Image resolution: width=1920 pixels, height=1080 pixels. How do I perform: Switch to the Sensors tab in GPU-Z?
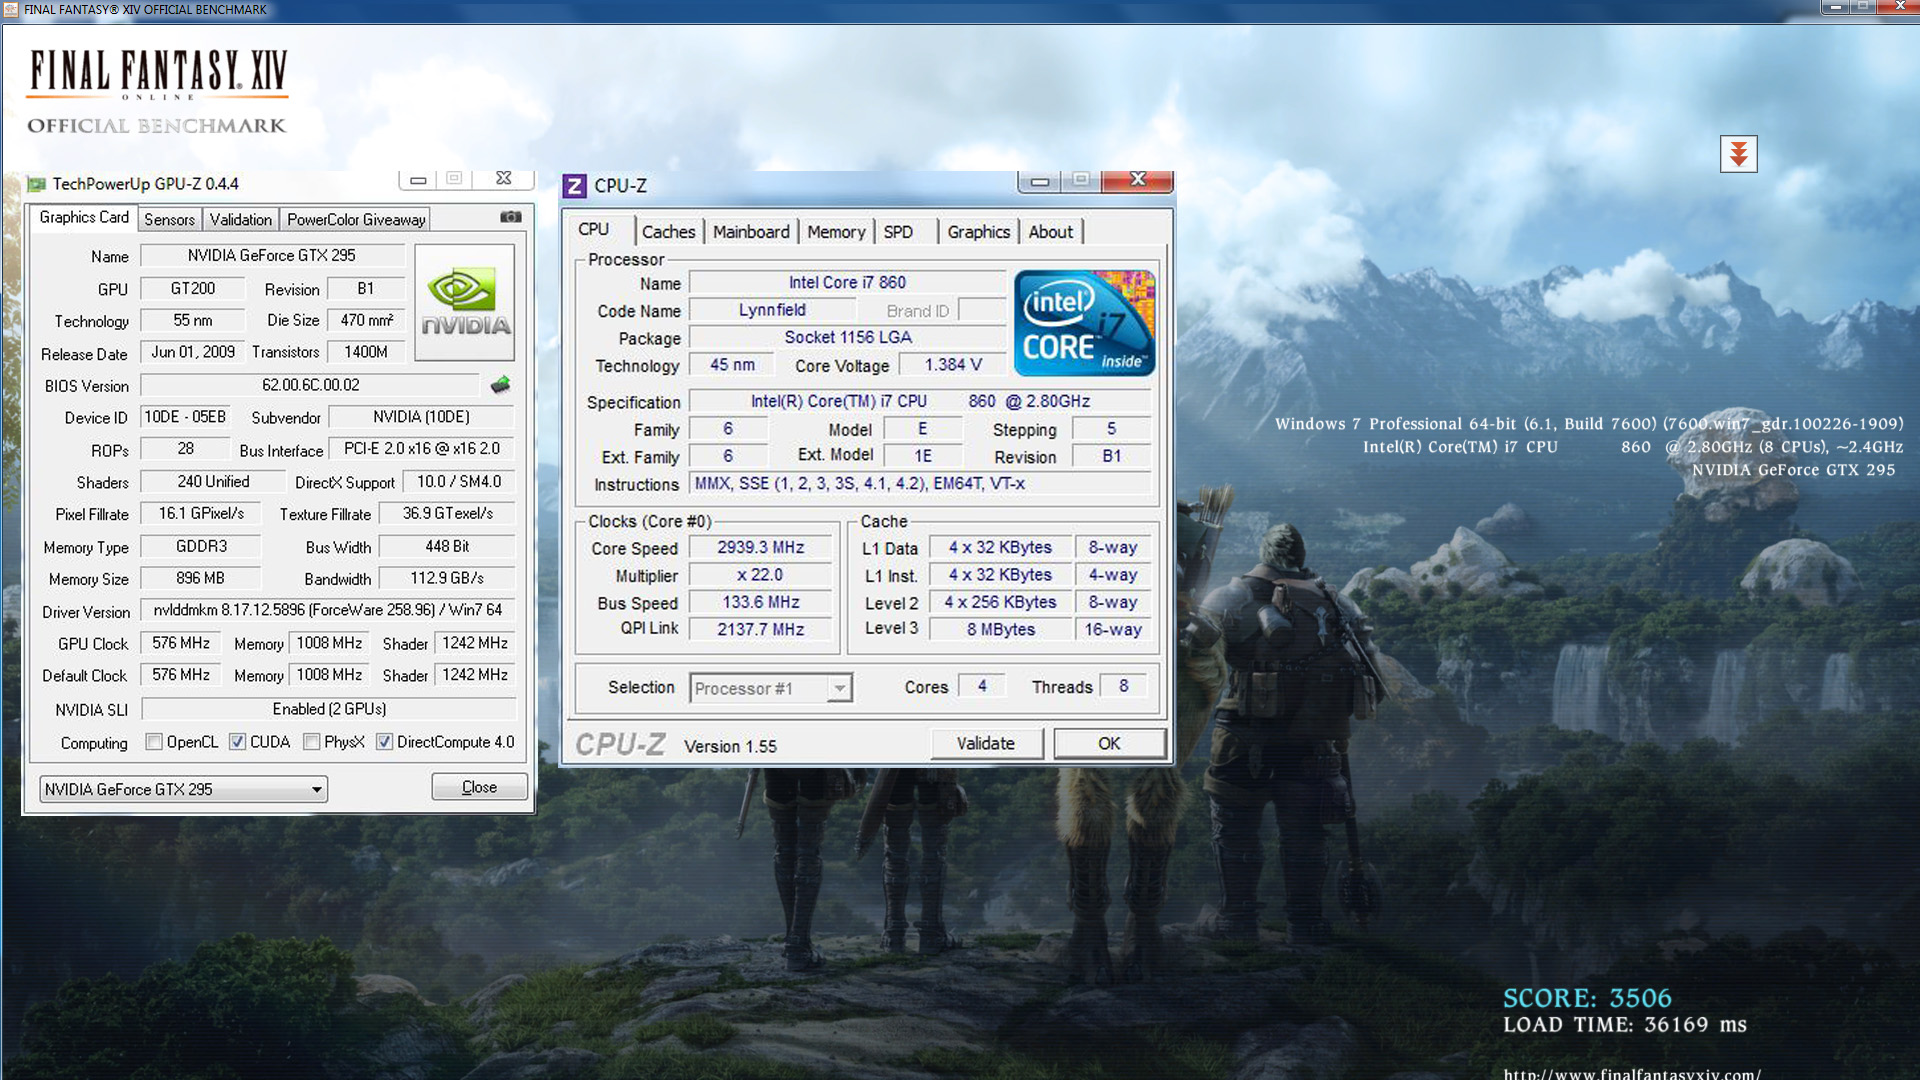point(169,220)
